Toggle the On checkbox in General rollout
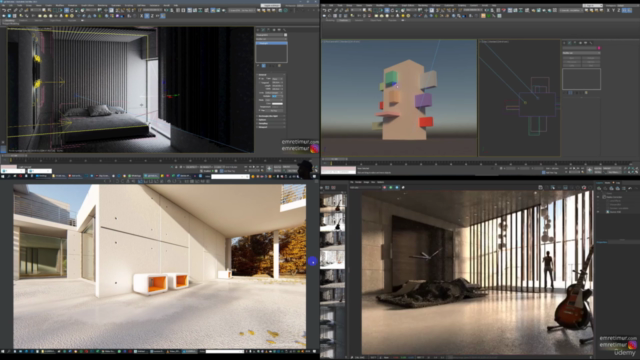The width and height of the screenshot is (640, 360). click(260, 78)
